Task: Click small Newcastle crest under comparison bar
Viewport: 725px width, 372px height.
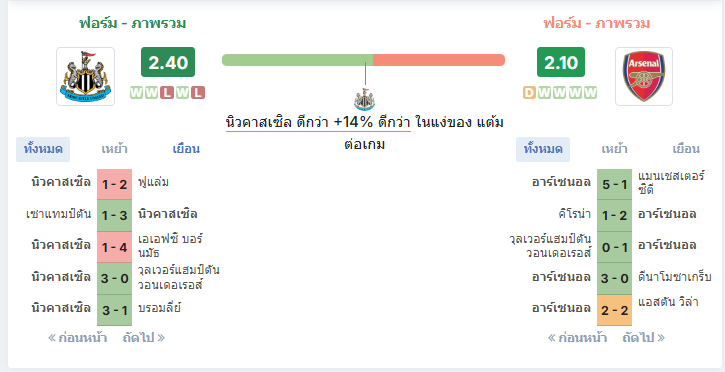Action: tap(364, 99)
